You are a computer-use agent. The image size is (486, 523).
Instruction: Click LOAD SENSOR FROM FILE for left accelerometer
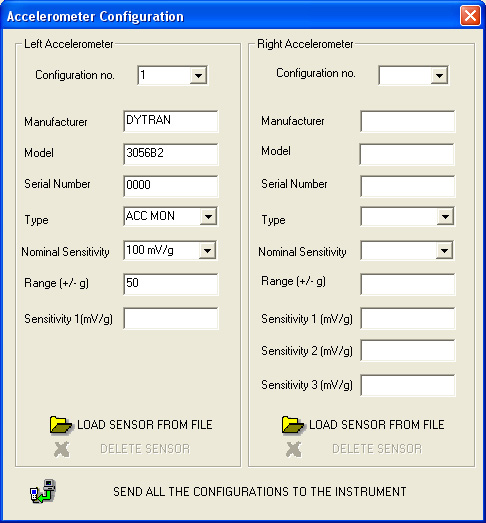[x=145, y=425]
